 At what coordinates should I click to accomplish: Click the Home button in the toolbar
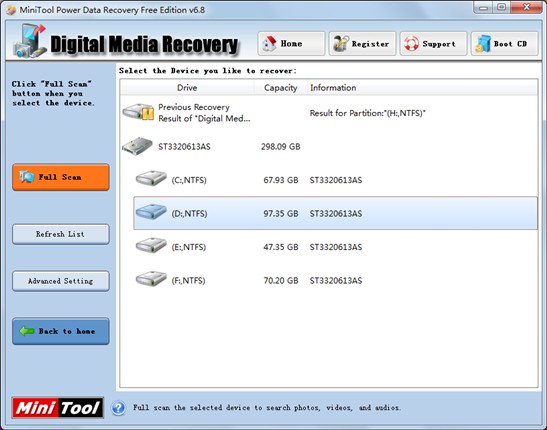pyautogui.click(x=291, y=44)
